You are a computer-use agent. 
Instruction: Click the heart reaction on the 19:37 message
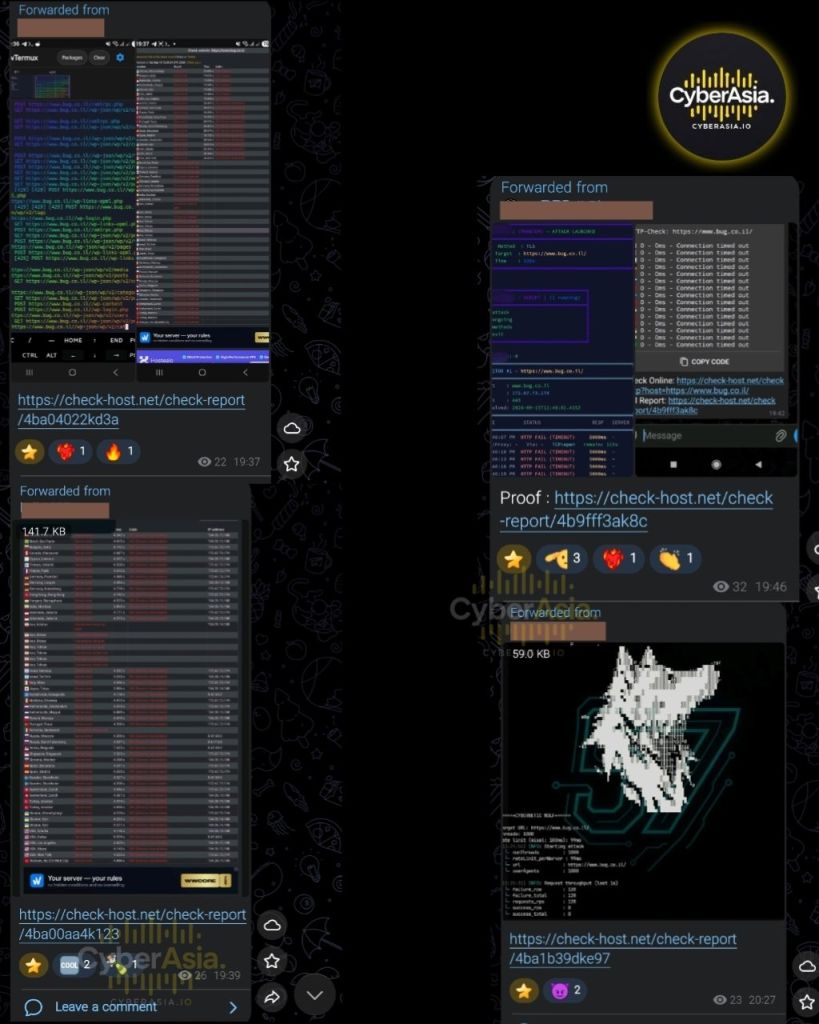click(x=71, y=451)
